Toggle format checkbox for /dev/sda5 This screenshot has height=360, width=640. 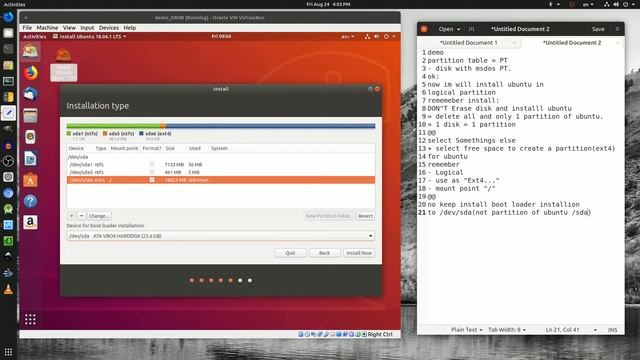(152, 172)
